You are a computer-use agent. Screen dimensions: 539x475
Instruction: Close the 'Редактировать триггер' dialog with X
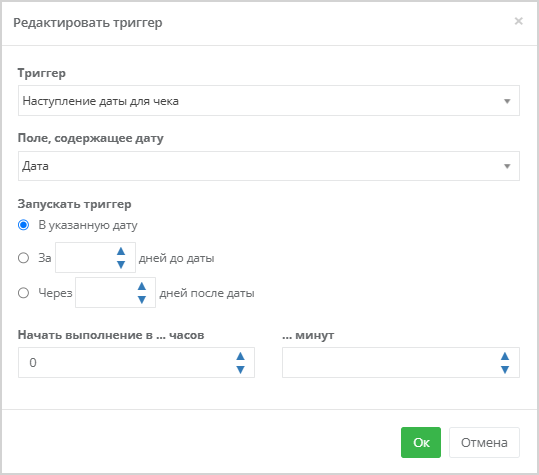click(518, 21)
